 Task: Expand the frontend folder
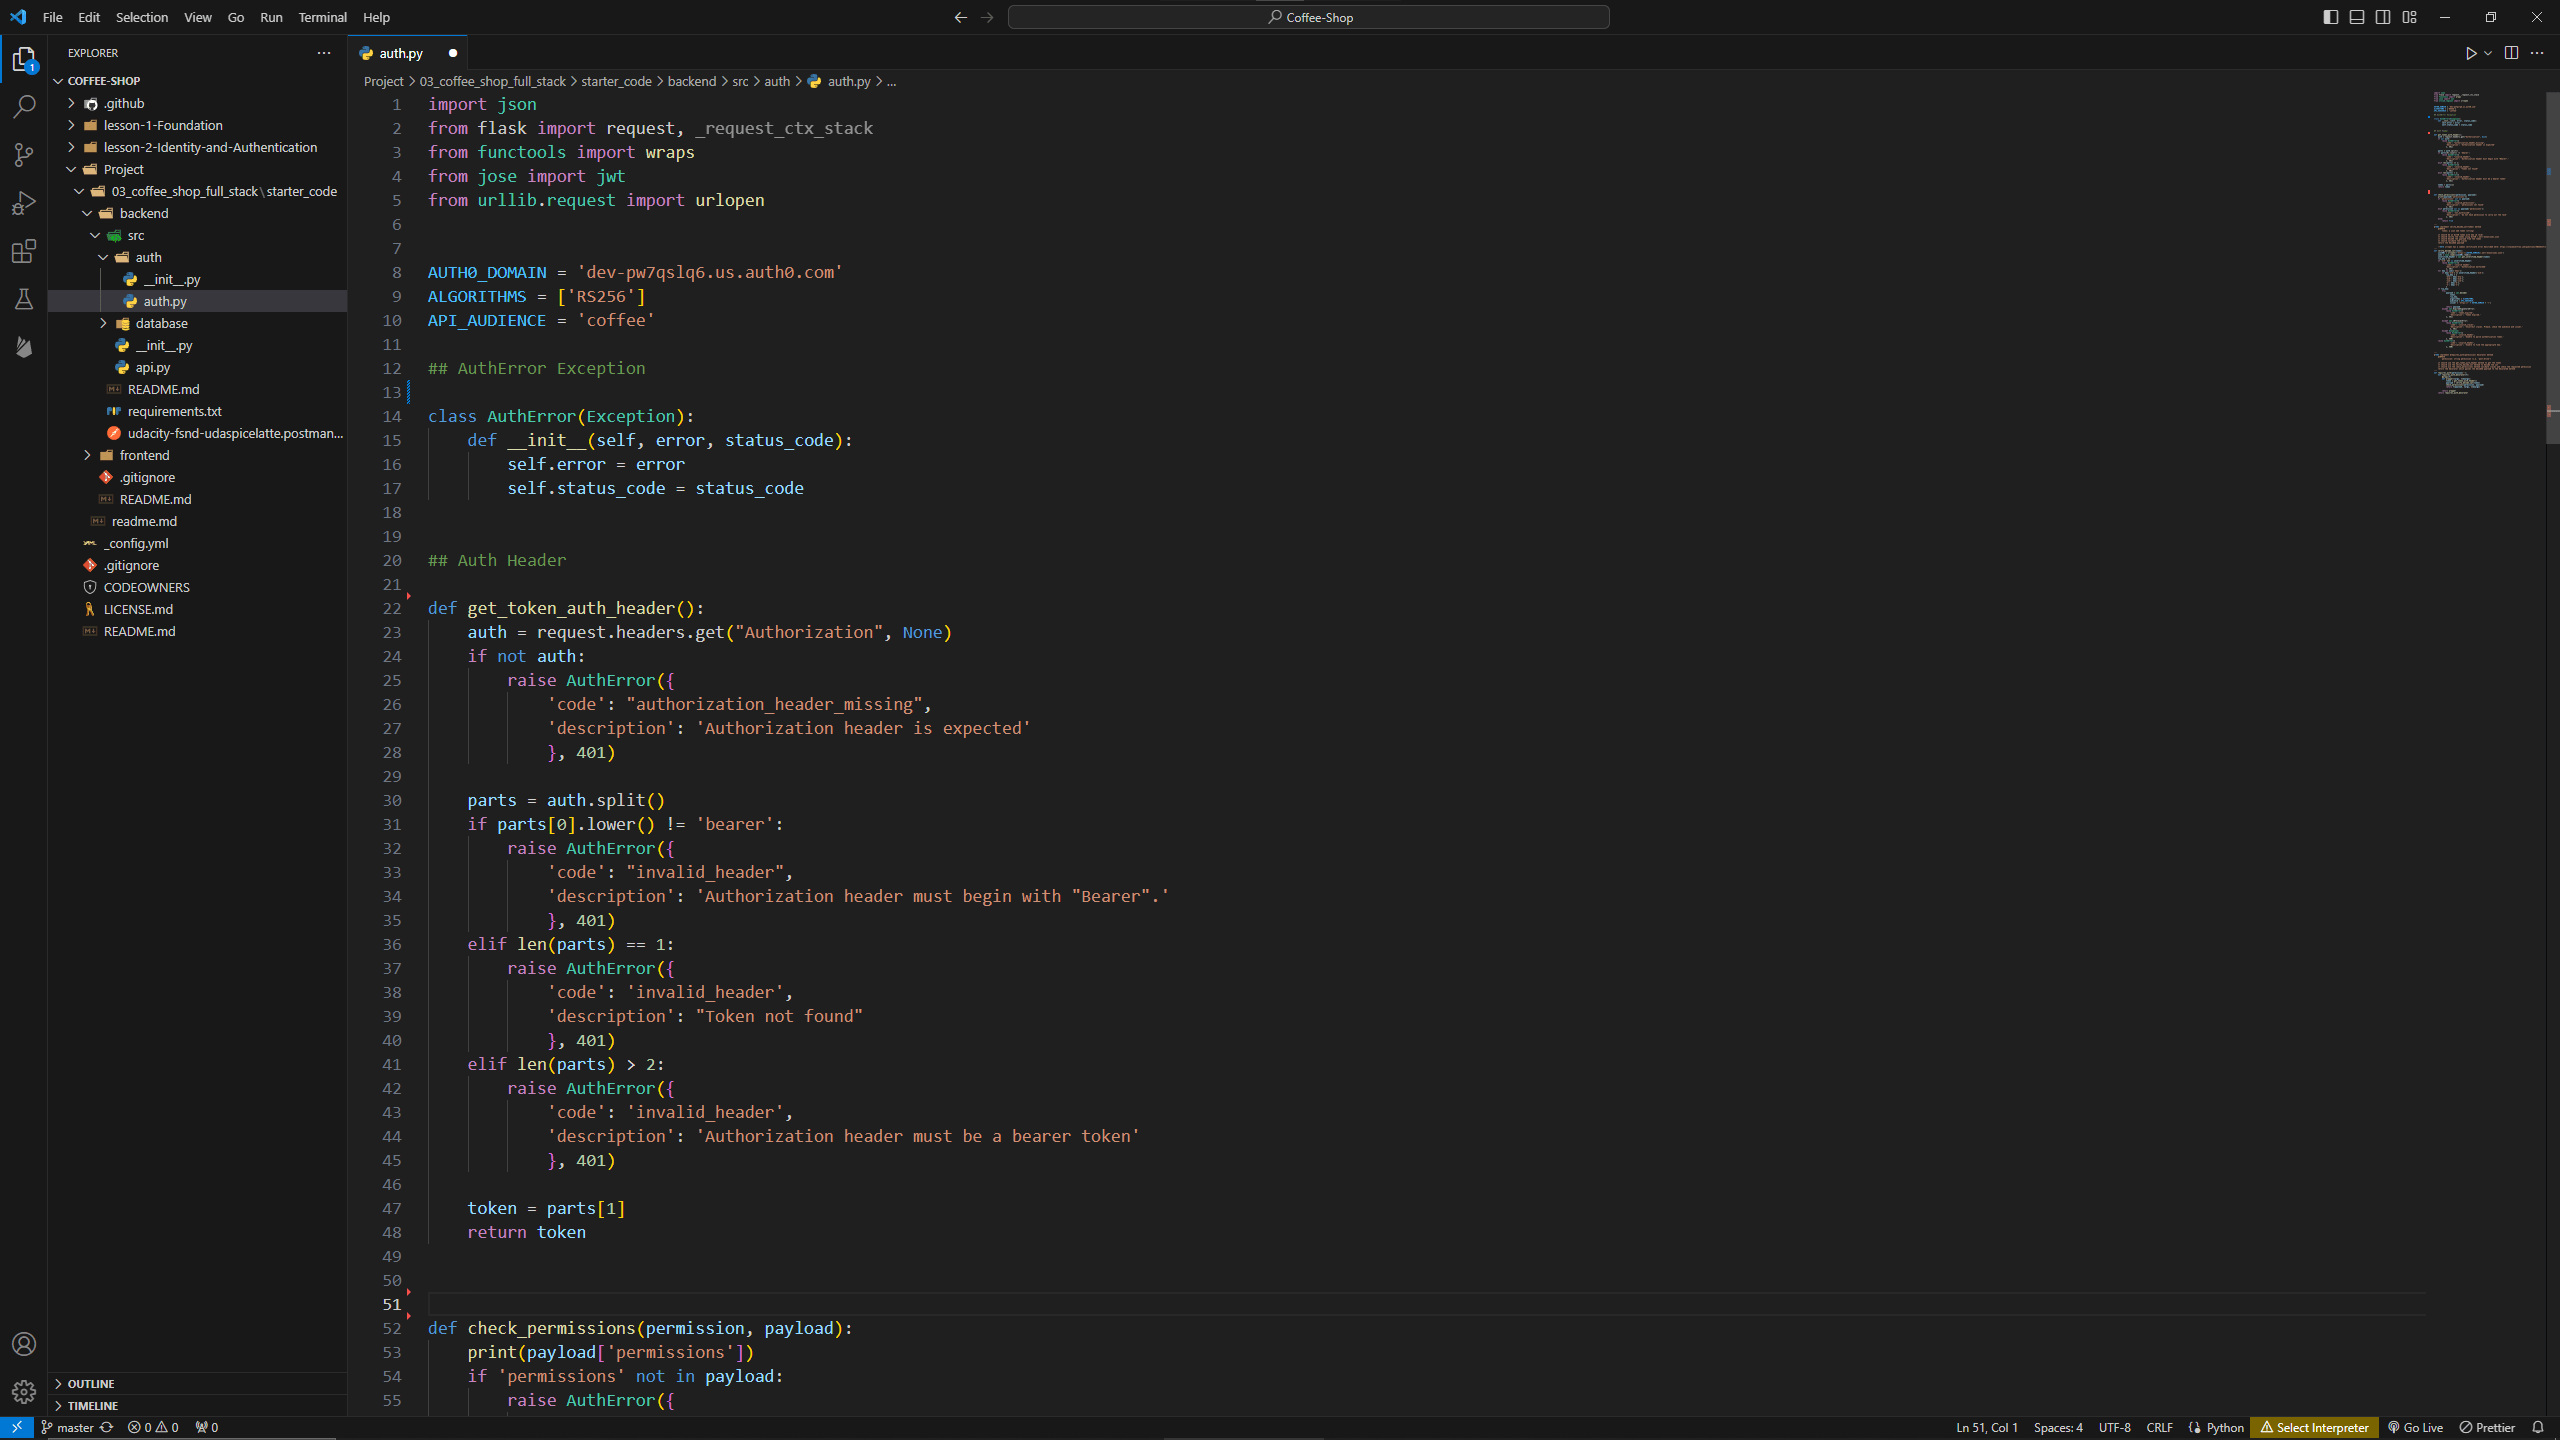[144, 455]
